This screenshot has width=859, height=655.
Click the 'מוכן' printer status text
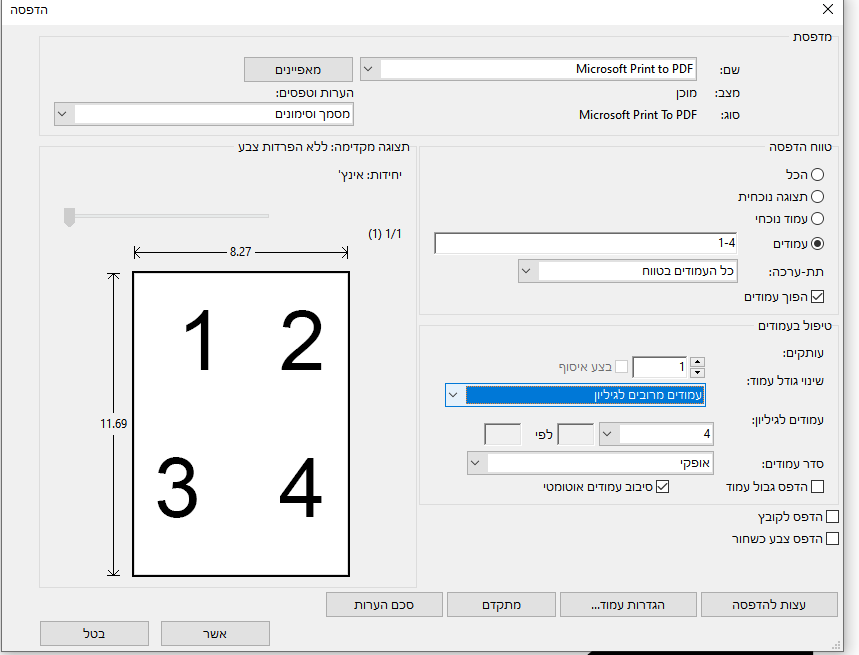pyautogui.click(x=686, y=93)
